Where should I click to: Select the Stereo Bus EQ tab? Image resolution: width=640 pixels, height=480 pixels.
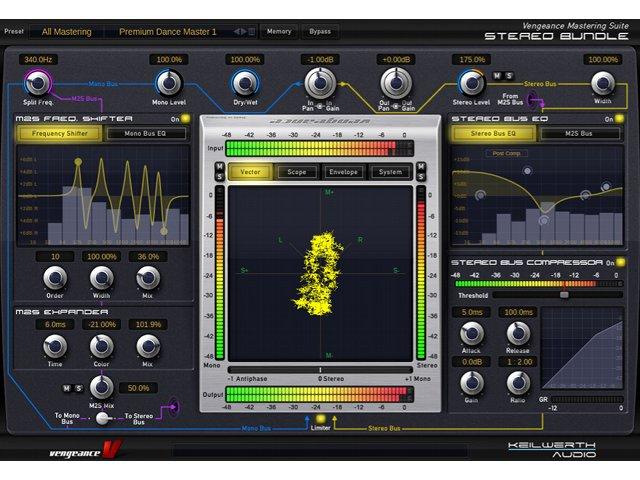(x=493, y=133)
